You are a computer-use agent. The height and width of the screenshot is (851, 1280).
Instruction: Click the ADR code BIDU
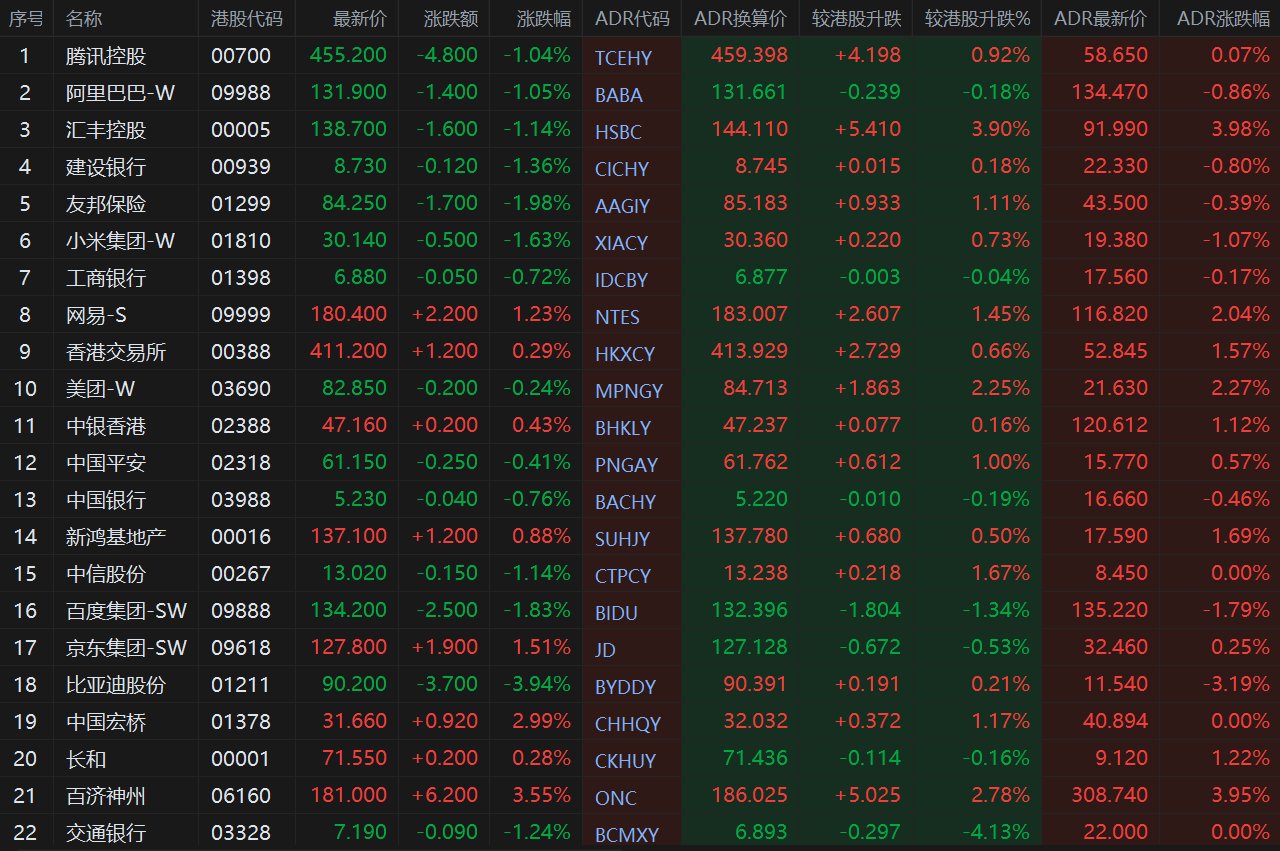pyautogui.click(x=616, y=613)
